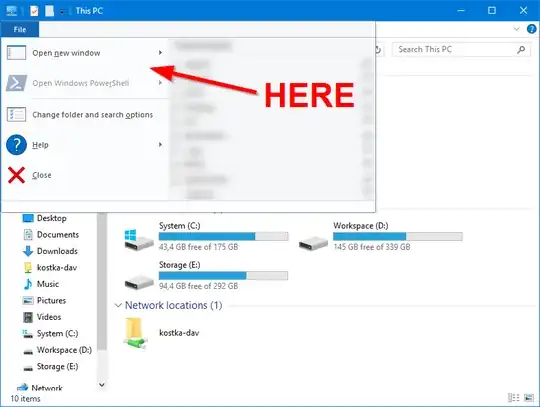Select the System (C:) drive icon
Screen dimensions: 540x407
(139, 240)
